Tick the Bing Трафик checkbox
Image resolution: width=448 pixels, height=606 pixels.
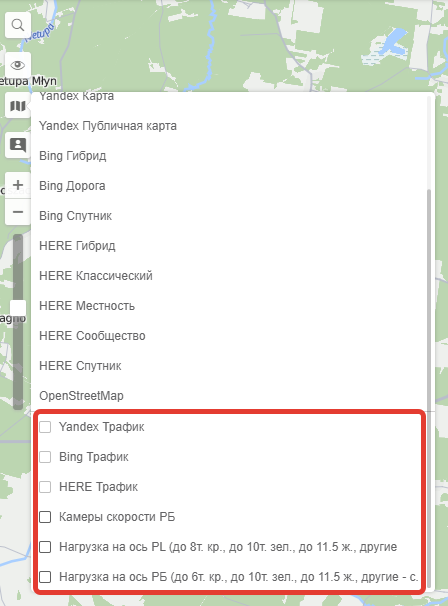tap(45, 457)
